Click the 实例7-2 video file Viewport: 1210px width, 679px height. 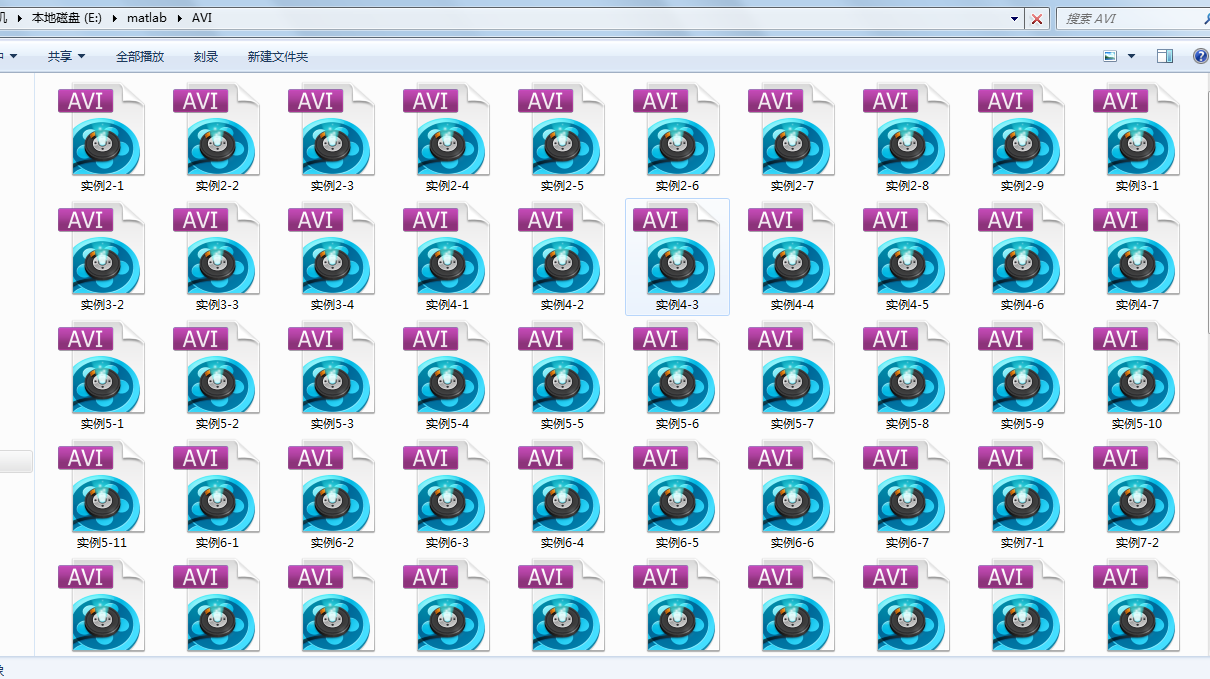[x=1137, y=495]
